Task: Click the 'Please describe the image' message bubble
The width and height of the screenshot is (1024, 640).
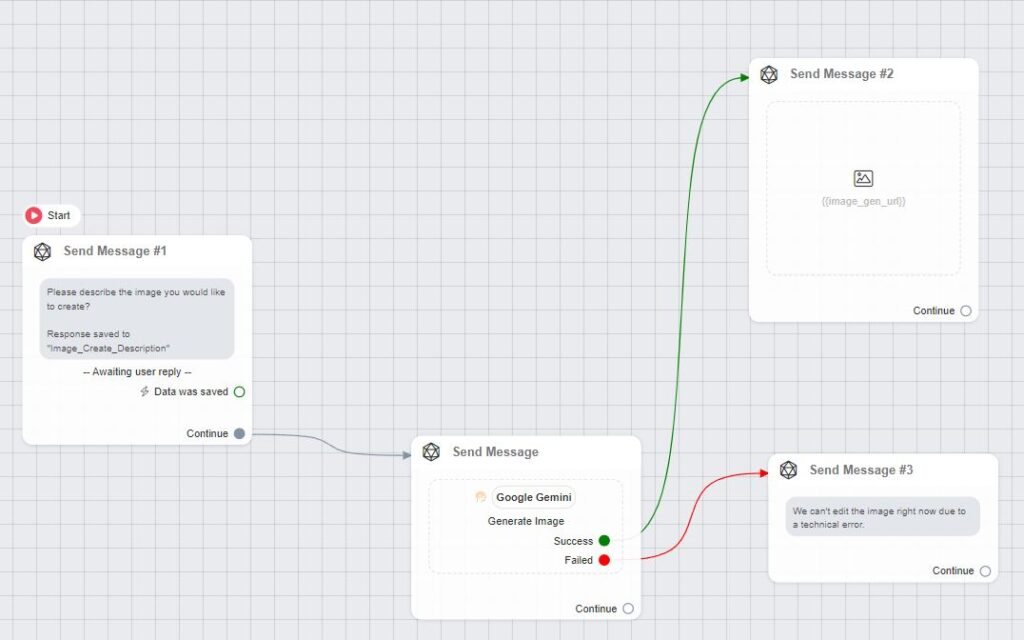Action: point(136,319)
